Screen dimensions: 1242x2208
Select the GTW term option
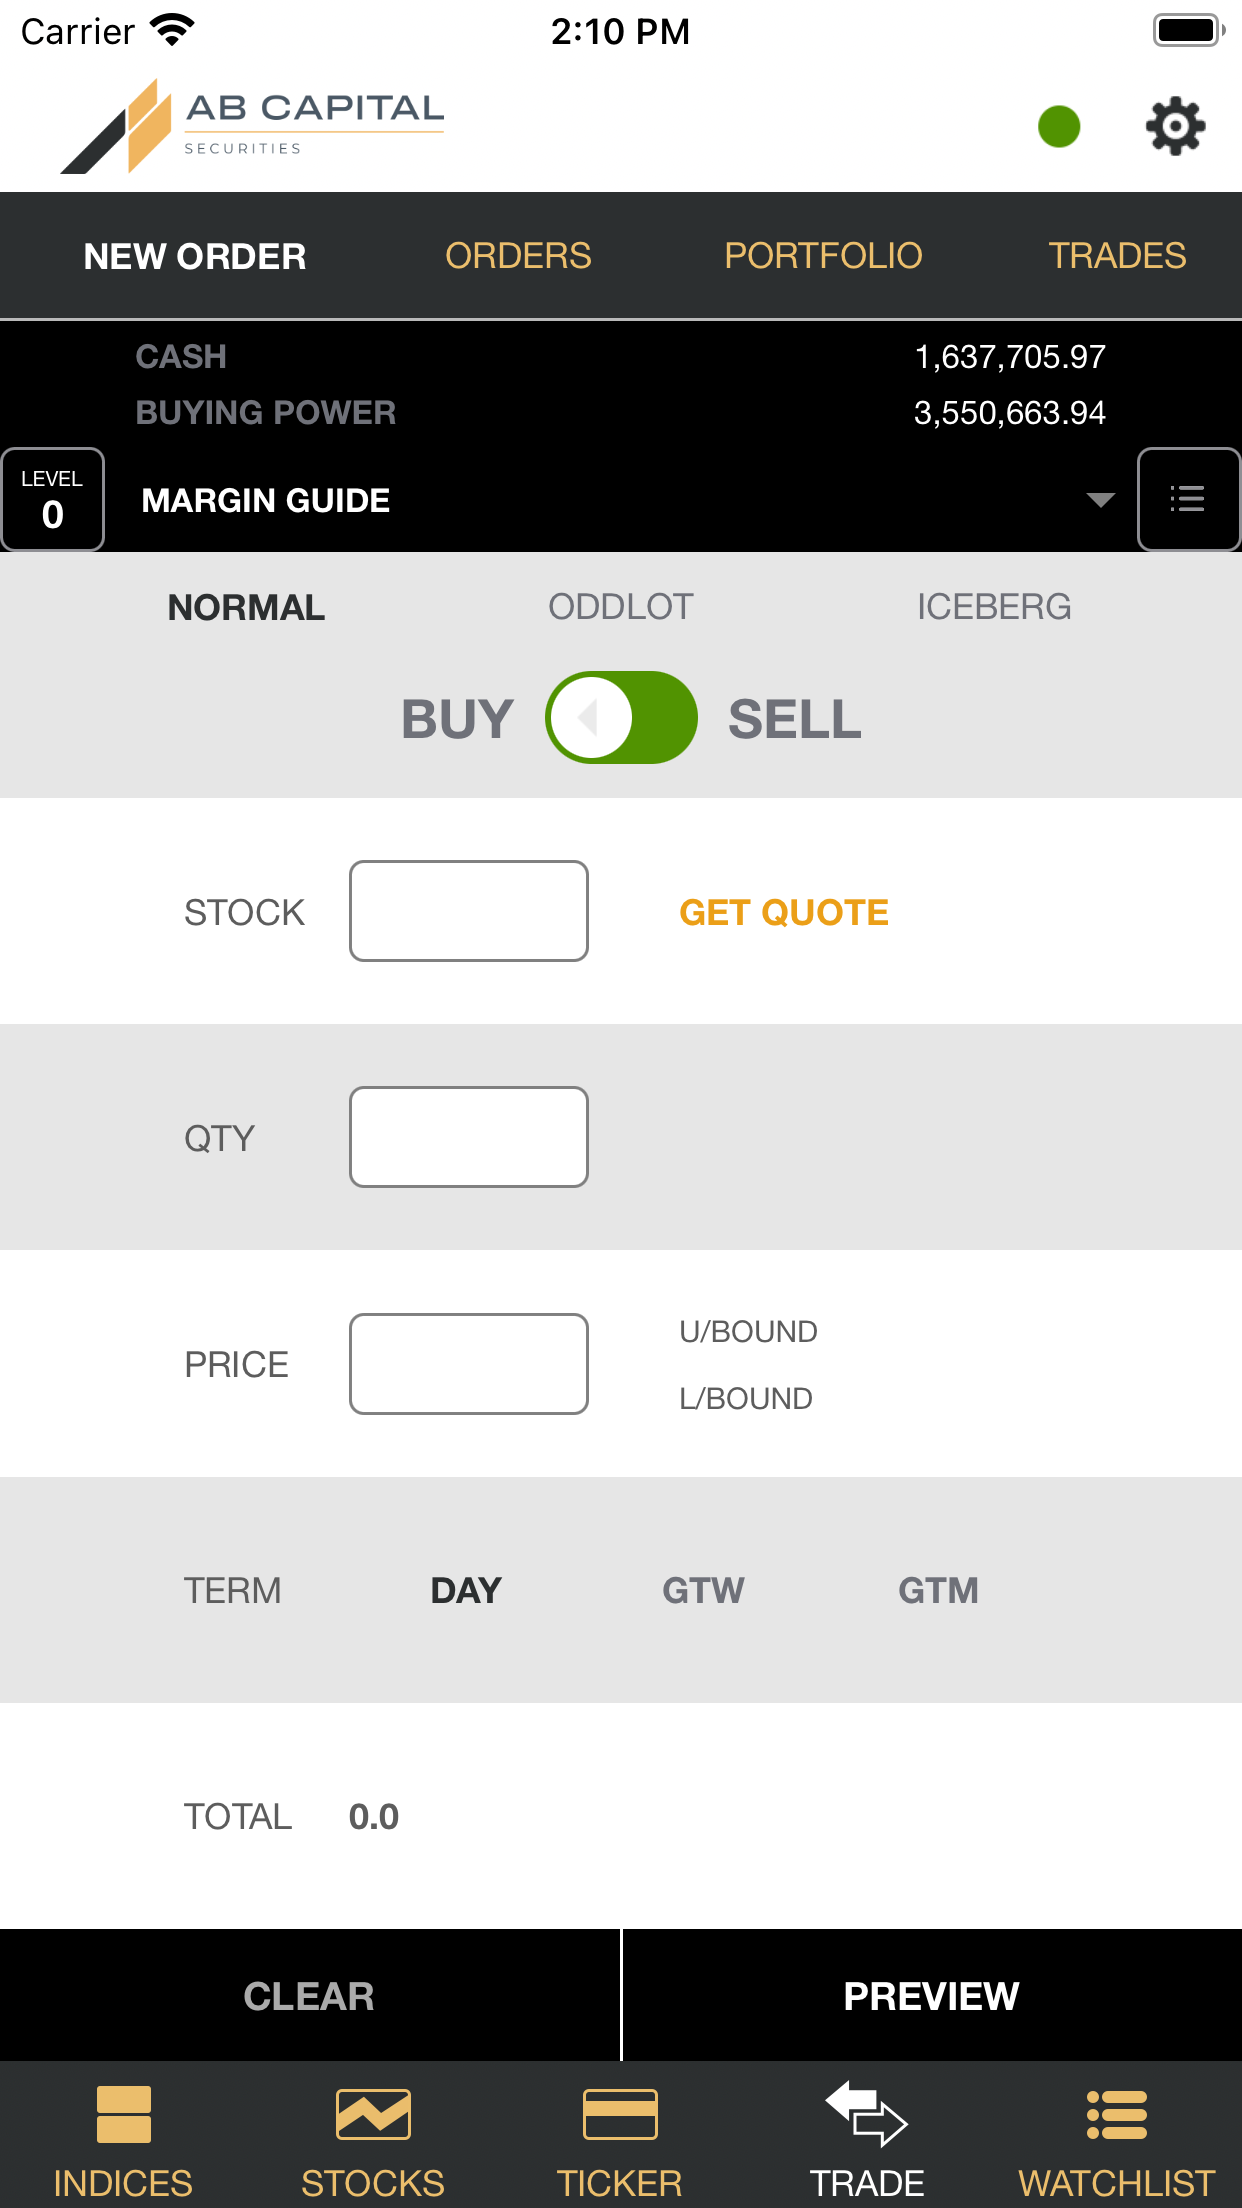click(703, 1590)
